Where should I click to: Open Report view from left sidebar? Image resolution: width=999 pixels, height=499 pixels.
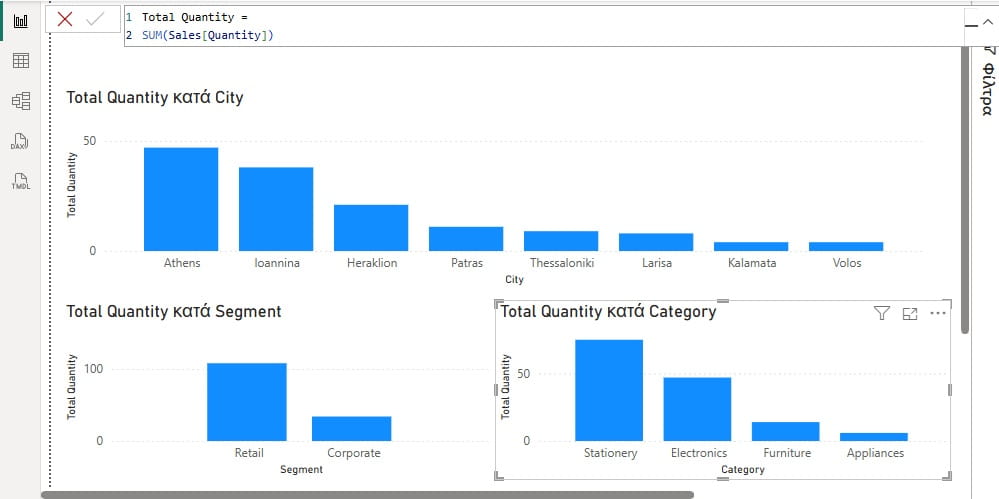(x=21, y=21)
